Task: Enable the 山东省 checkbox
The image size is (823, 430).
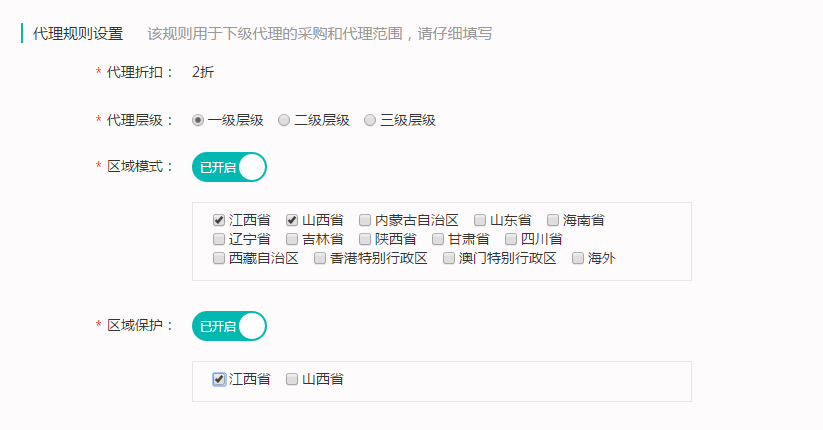Action: click(x=480, y=219)
